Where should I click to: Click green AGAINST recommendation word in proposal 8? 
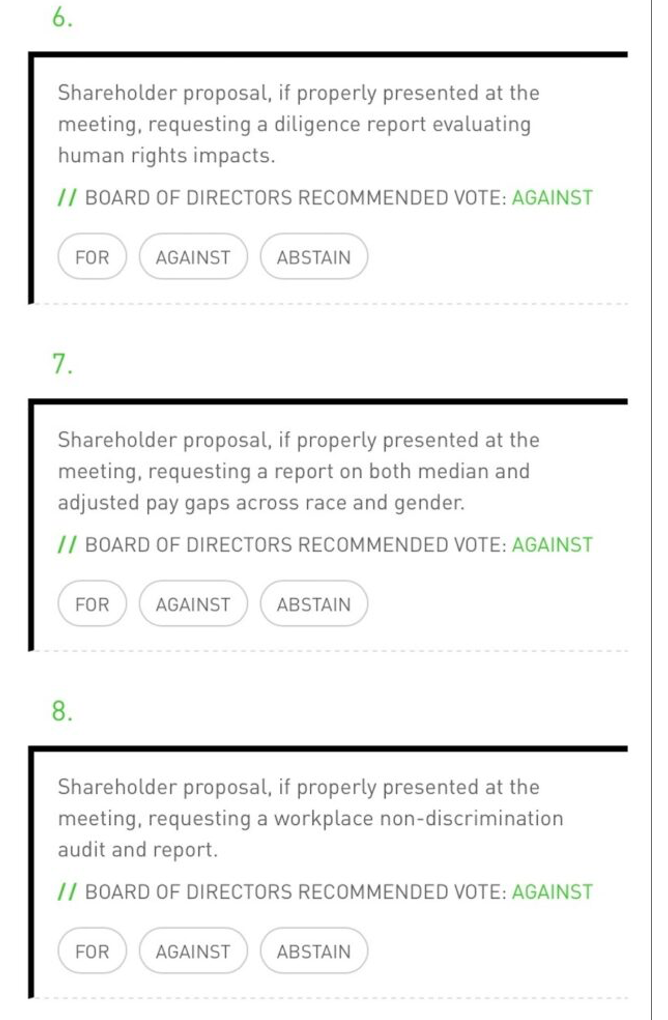552,892
